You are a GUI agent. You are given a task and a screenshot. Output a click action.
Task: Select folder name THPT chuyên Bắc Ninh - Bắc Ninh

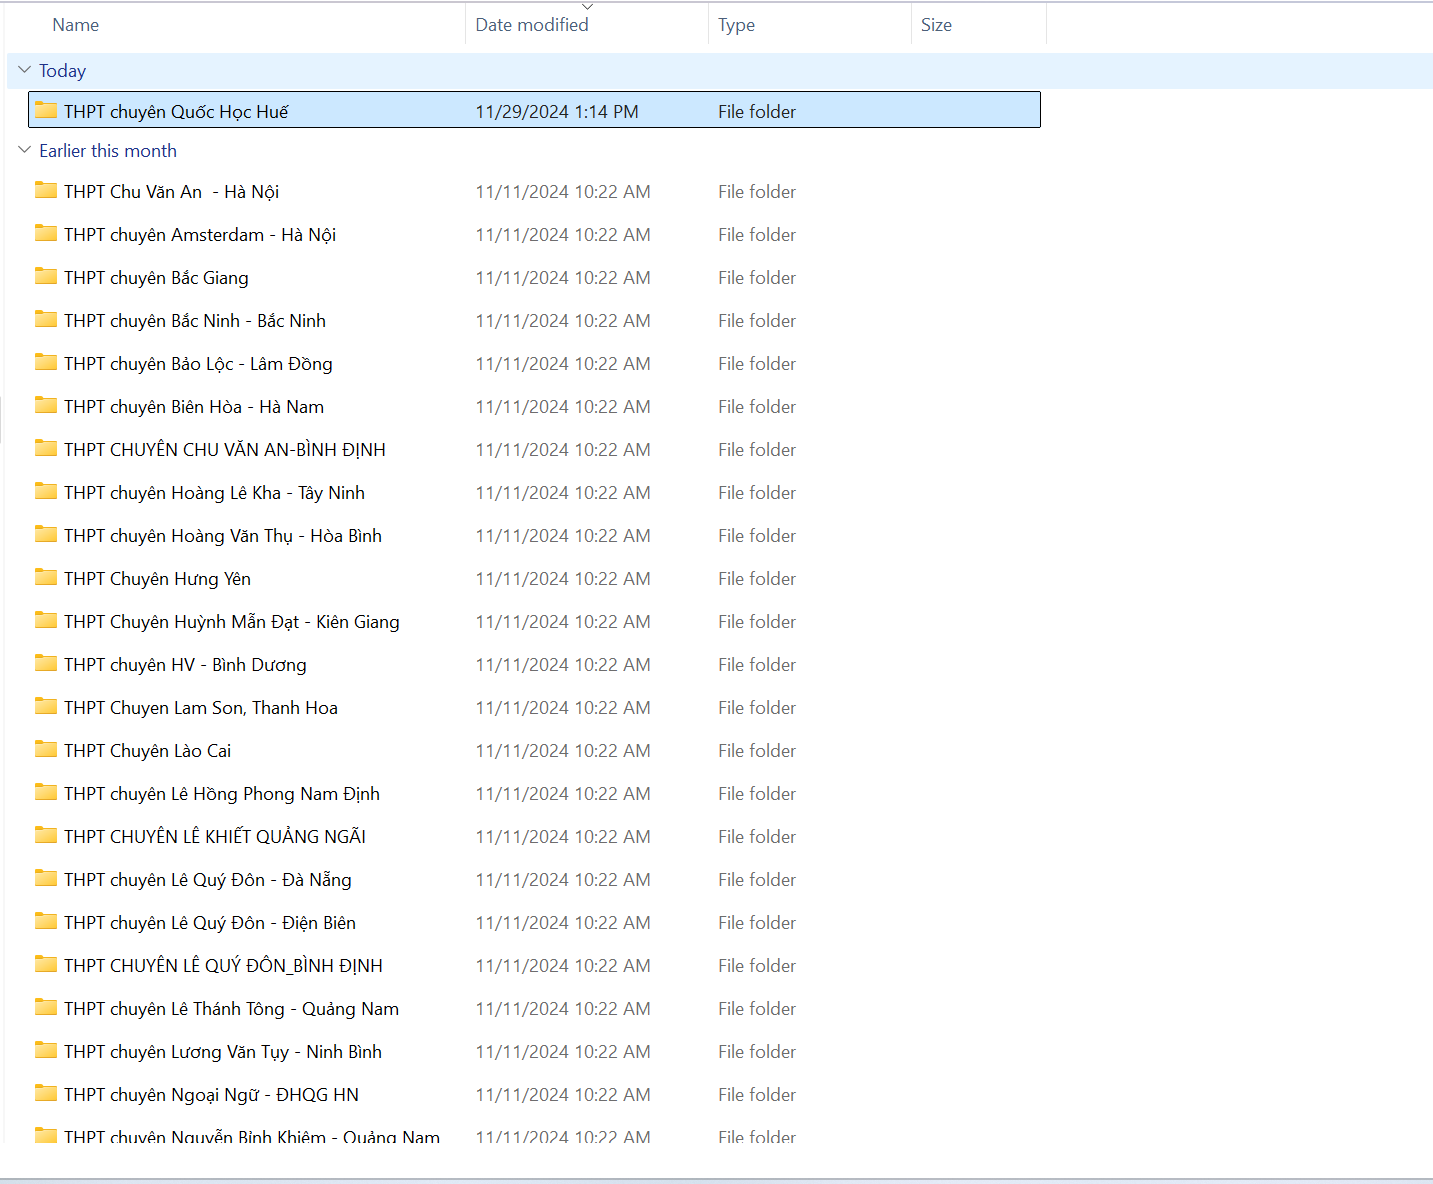195,321
